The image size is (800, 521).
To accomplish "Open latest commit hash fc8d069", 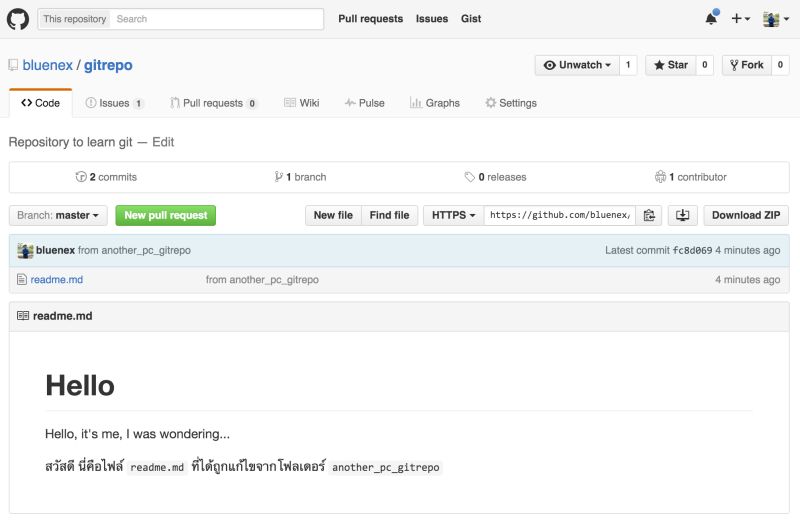I will tap(692, 251).
